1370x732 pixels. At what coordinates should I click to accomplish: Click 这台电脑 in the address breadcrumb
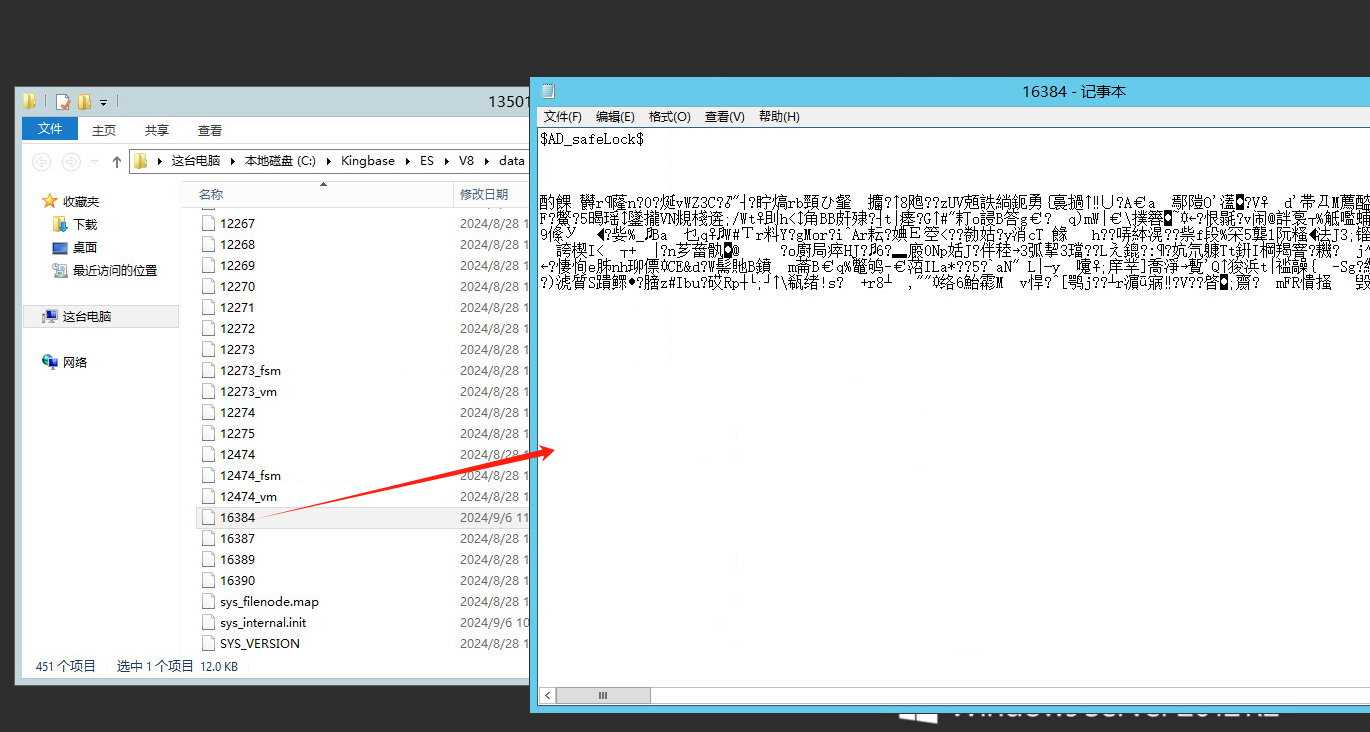(196, 161)
